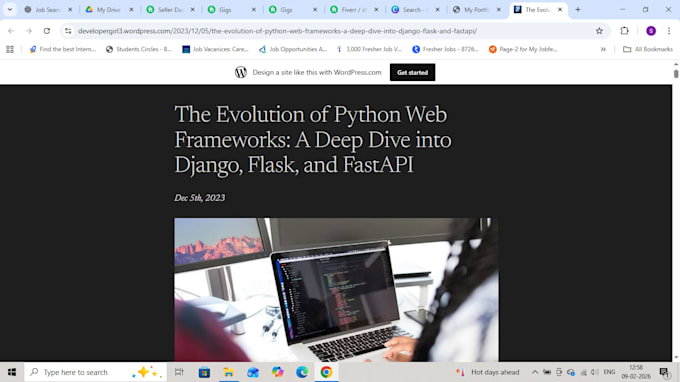Click the page vertical scrollbar thumb

click(x=676, y=74)
